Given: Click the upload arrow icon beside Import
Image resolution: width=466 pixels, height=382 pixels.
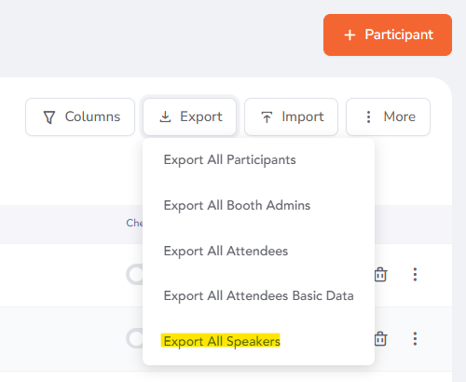Looking at the screenshot, I should click(x=266, y=117).
